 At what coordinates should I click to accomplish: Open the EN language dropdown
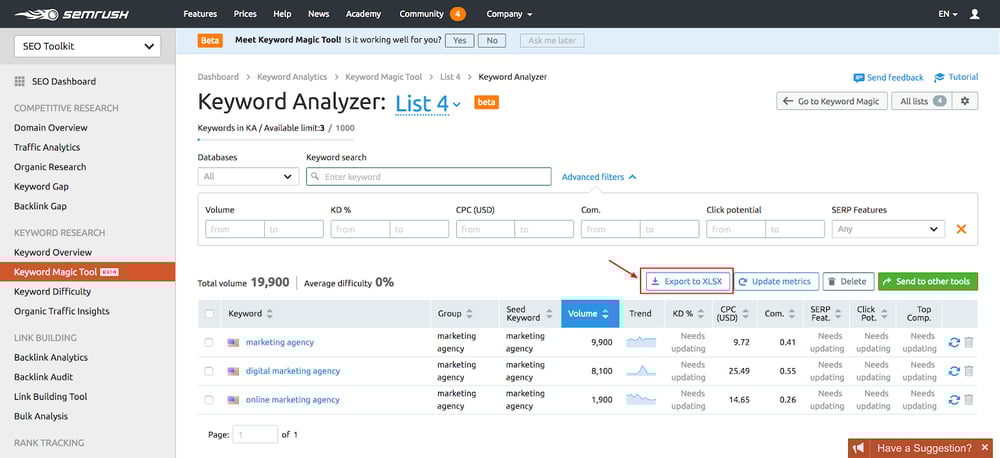pos(948,13)
